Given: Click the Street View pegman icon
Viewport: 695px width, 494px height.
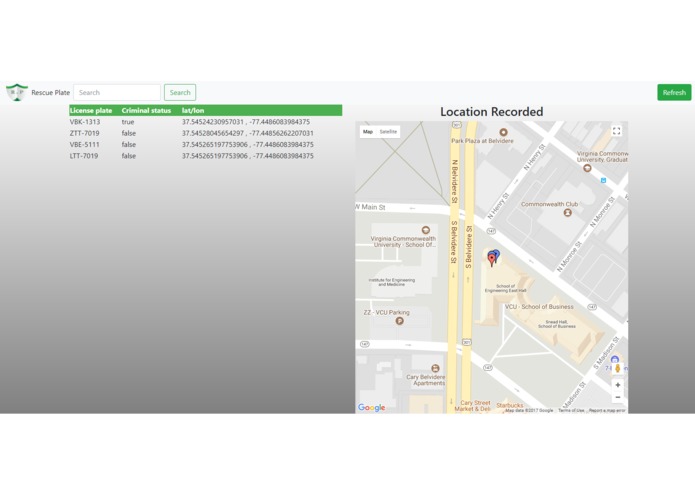Looking at the screenshot, I should click(x=617, y=368).
